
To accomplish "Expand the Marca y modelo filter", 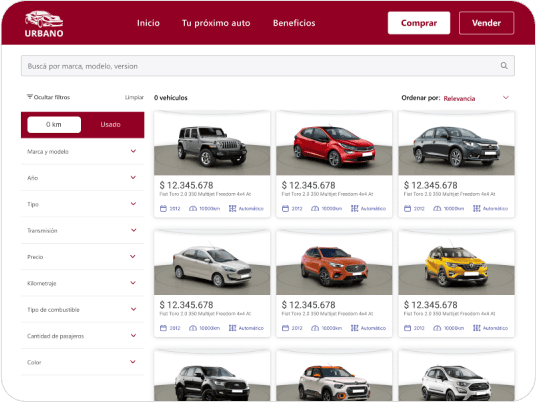I will [82, 151].
